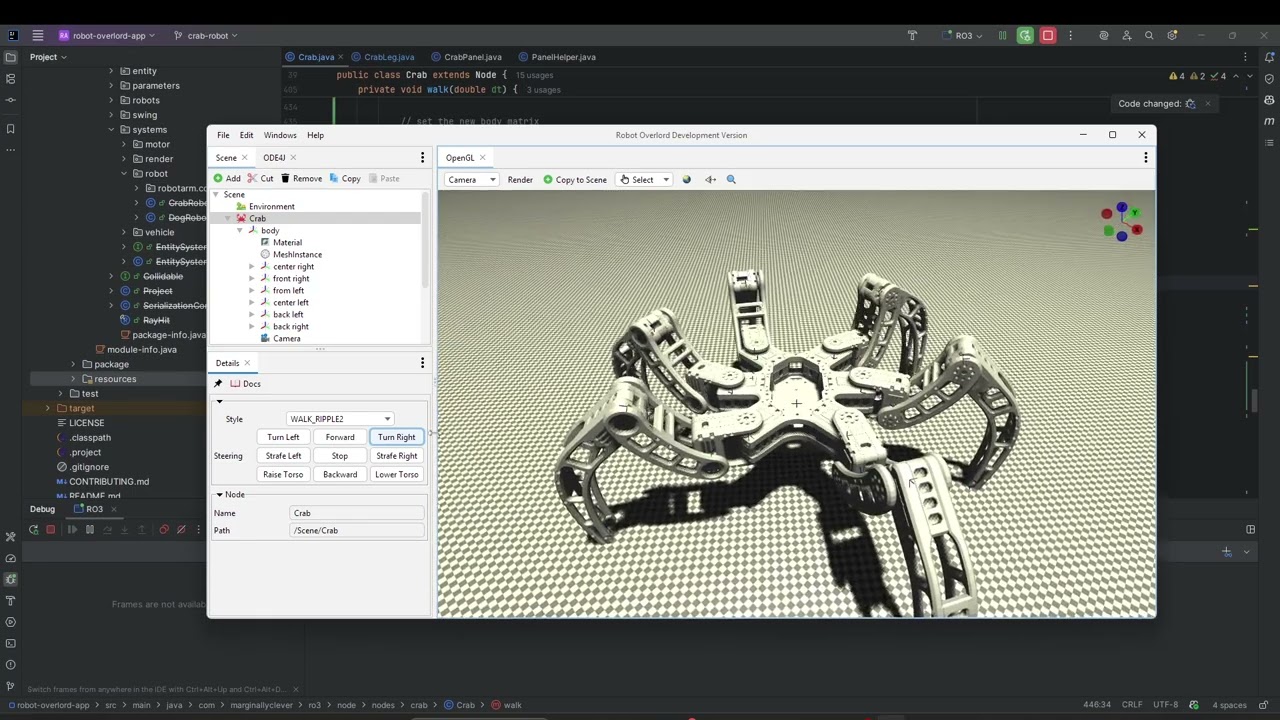Image resolution: width=1280 pixels, height=720 pixels.
Task: Click the Copy to Scene button
Action: [x=575, y=180]
